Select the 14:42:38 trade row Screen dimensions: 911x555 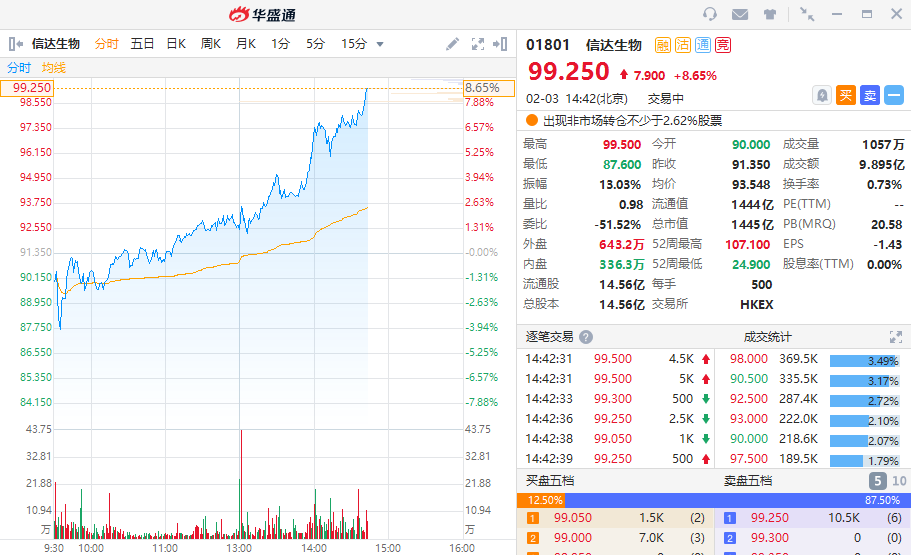pyautogui.click(x=618, y=439)
